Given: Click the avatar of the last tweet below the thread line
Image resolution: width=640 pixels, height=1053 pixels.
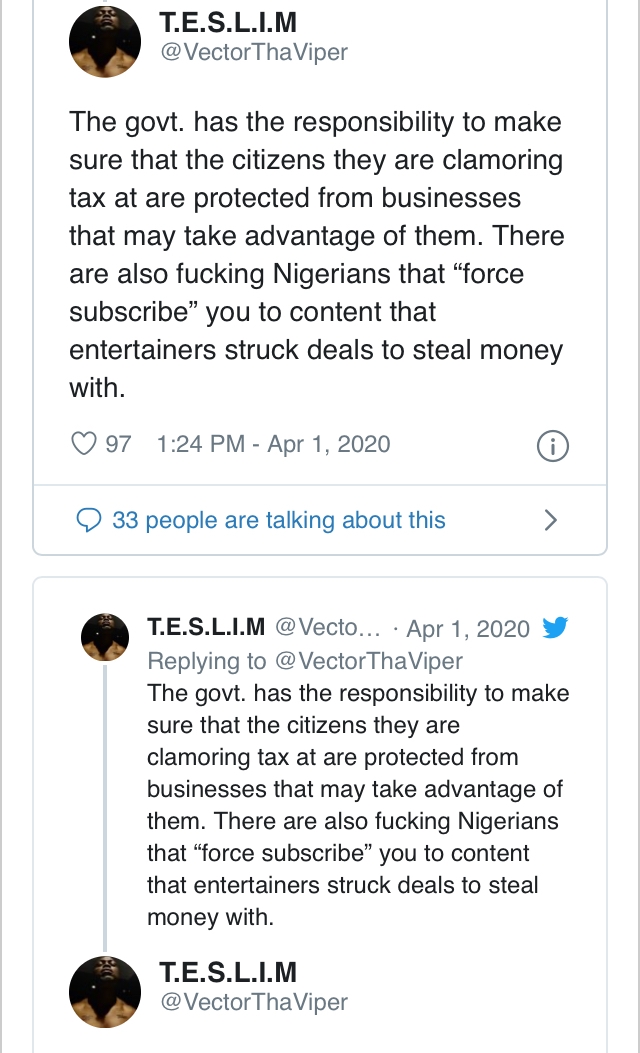Looking at the screenshot, I should 104,992.
